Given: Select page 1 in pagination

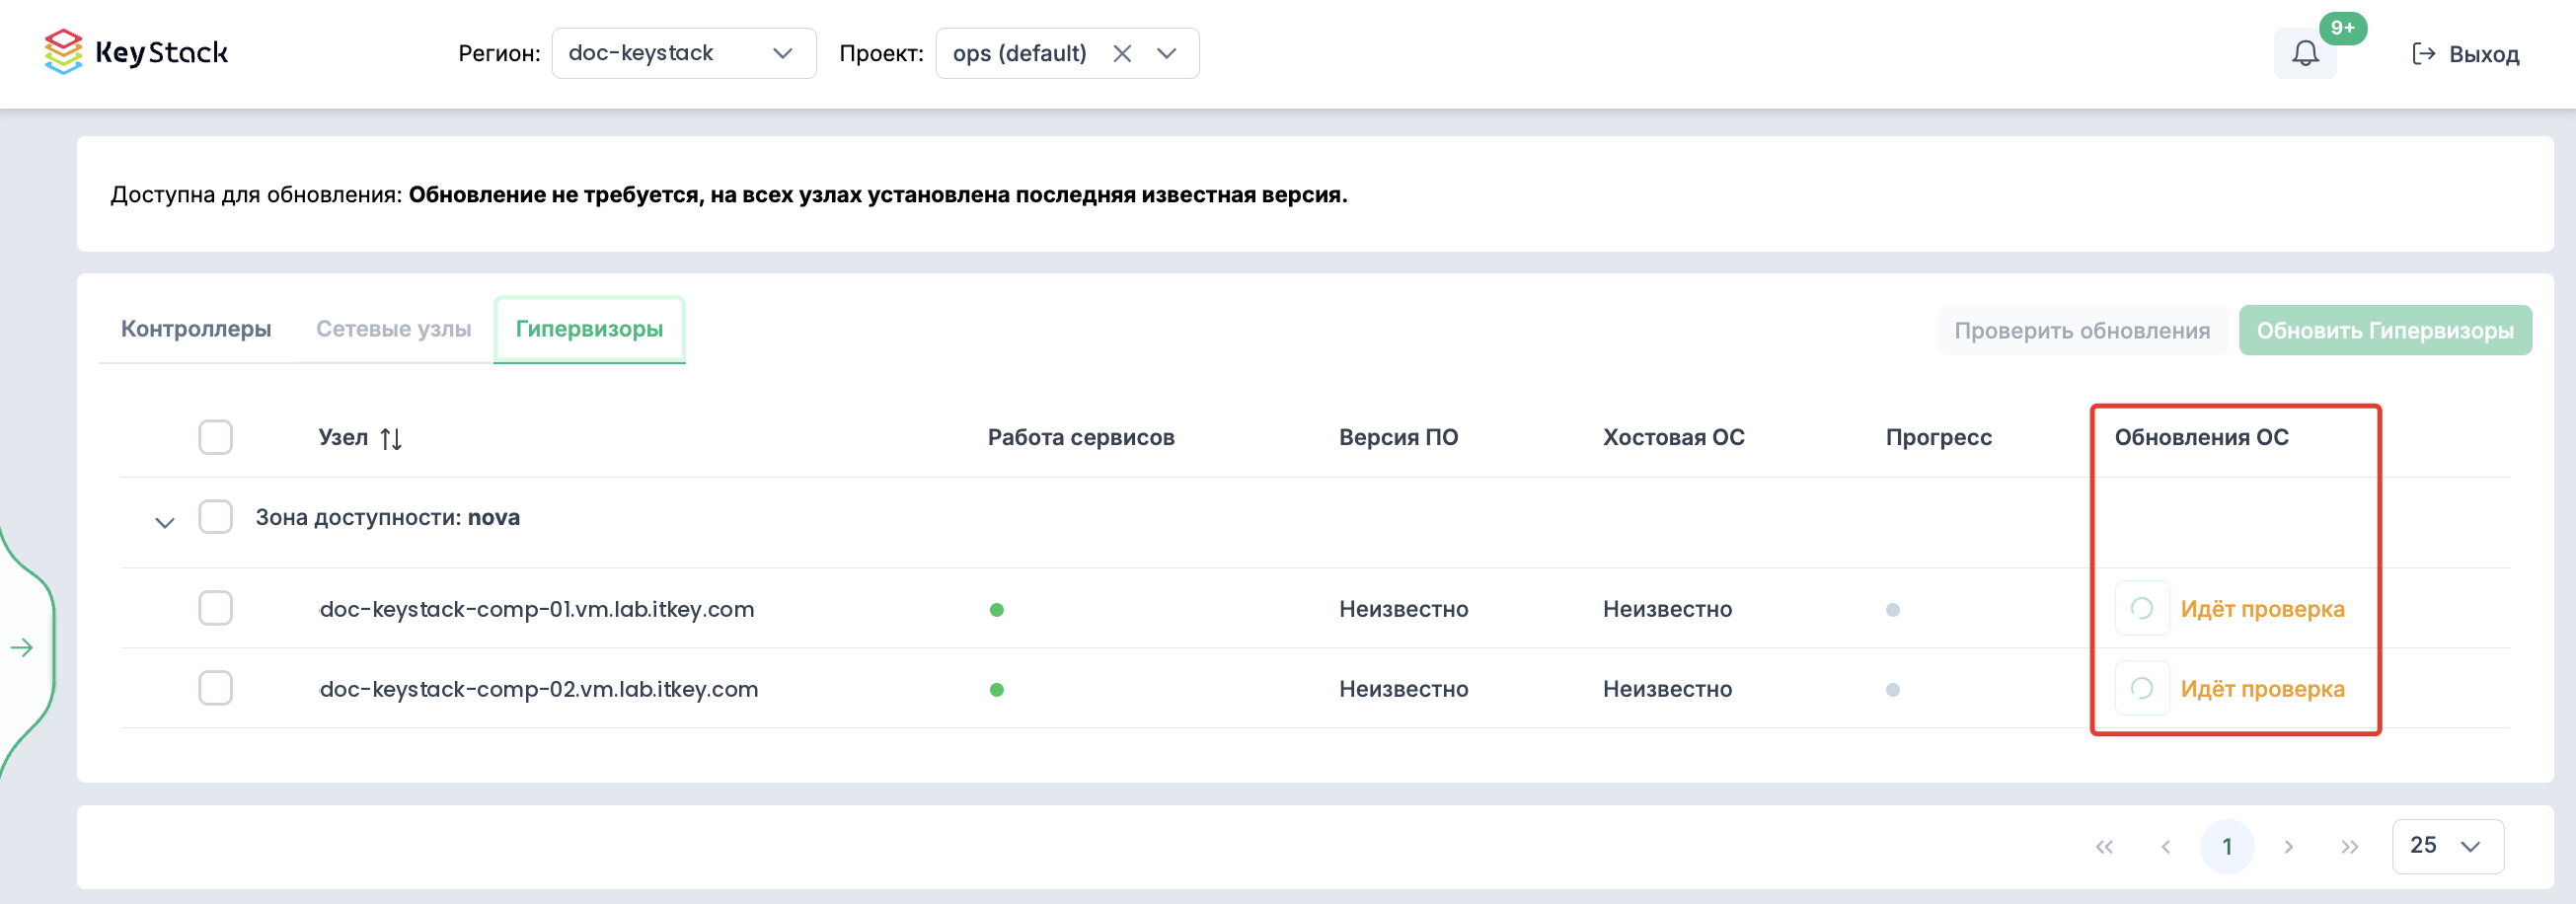Looking at the screenshot, I should tap(2227, 847).
